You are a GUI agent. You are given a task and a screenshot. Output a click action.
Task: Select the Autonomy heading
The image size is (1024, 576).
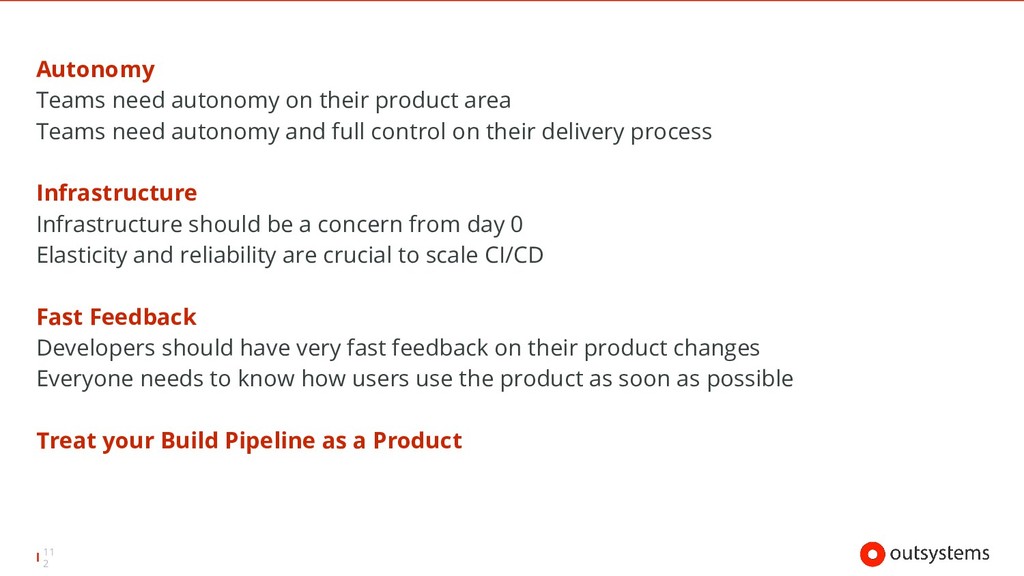tap(95, 69)
